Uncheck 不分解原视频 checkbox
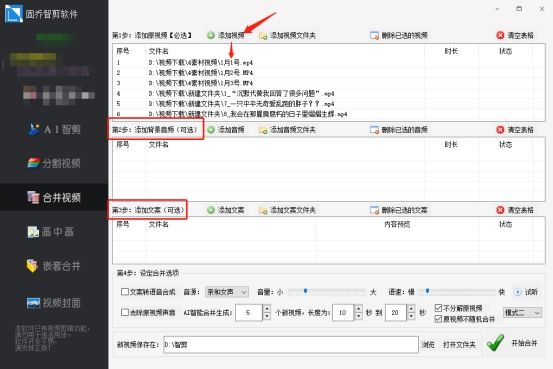The image size is (553, 369). pos(438,308)
